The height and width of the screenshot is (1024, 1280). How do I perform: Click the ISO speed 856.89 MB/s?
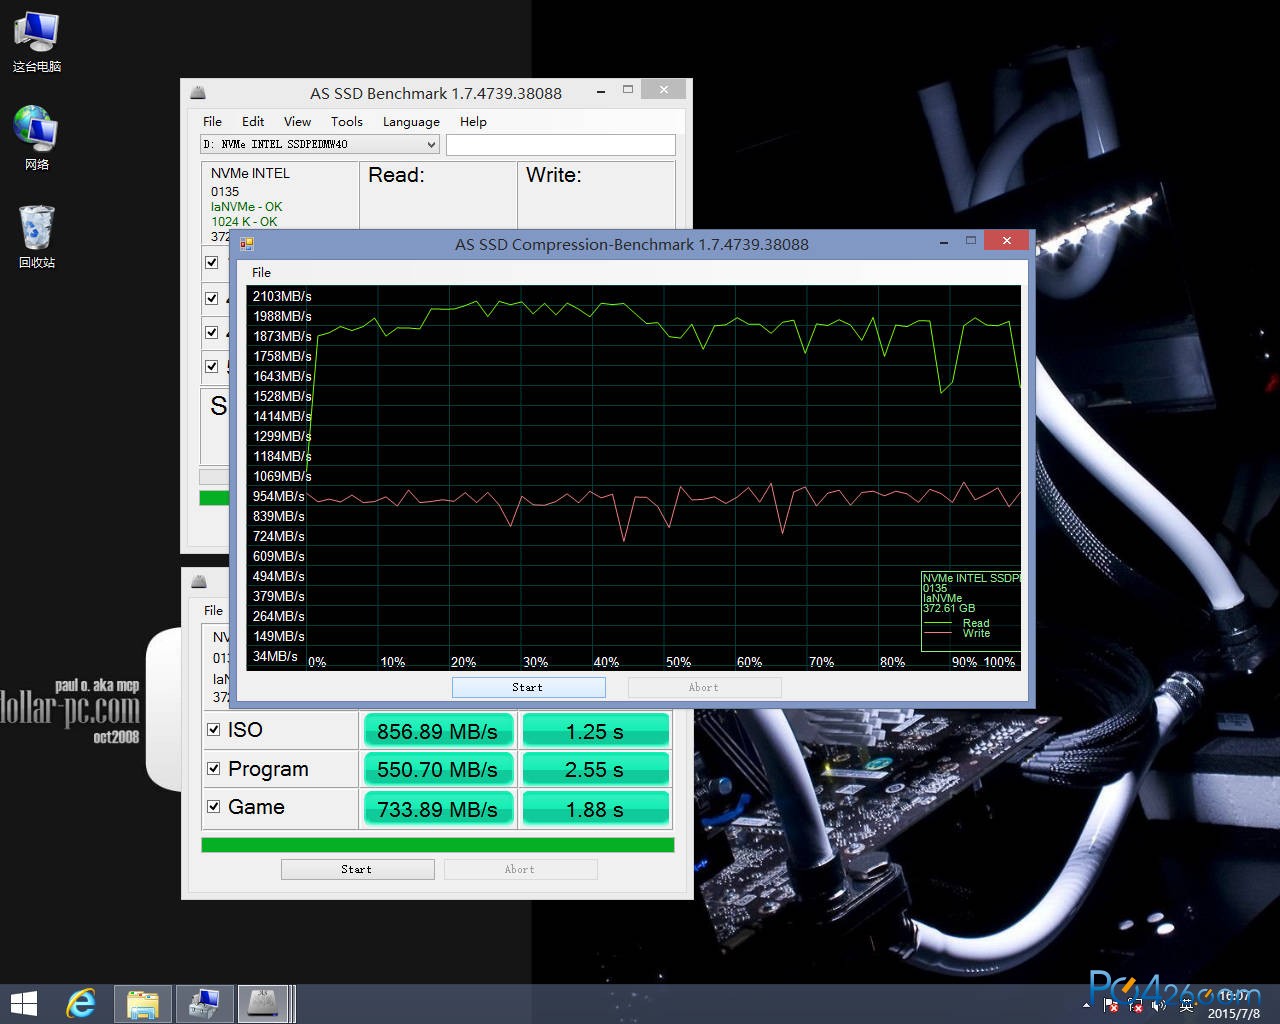tap(438, 731)
